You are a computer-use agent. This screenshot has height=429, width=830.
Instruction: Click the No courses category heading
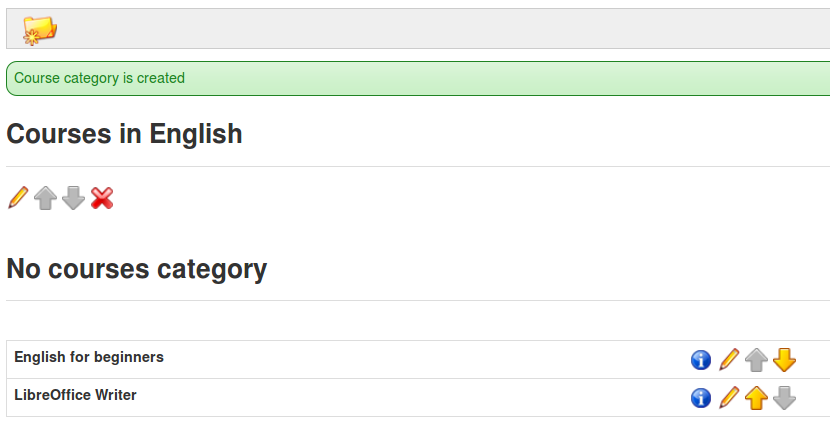pyautogui.click(x=137, y=269)
